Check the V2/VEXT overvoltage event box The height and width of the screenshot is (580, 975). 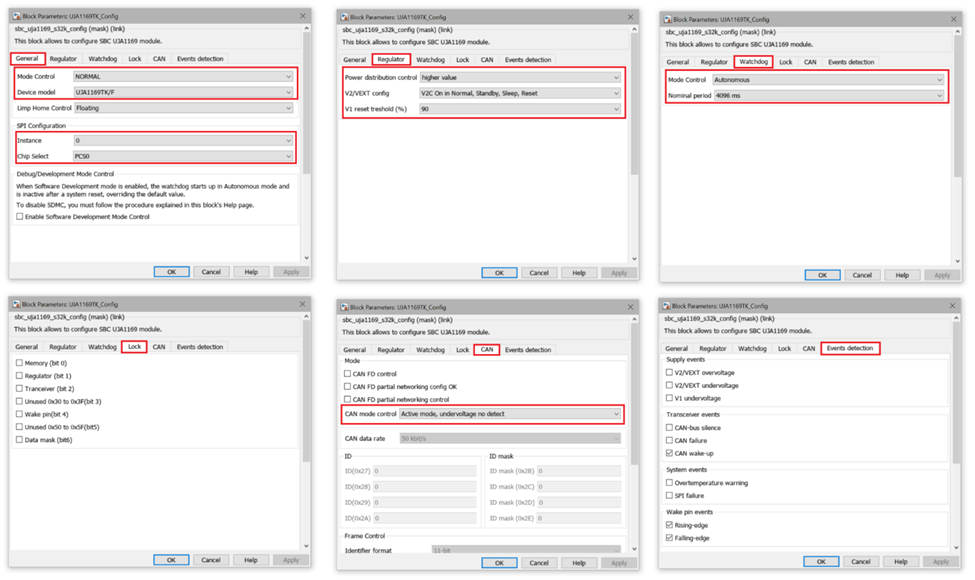670,372
